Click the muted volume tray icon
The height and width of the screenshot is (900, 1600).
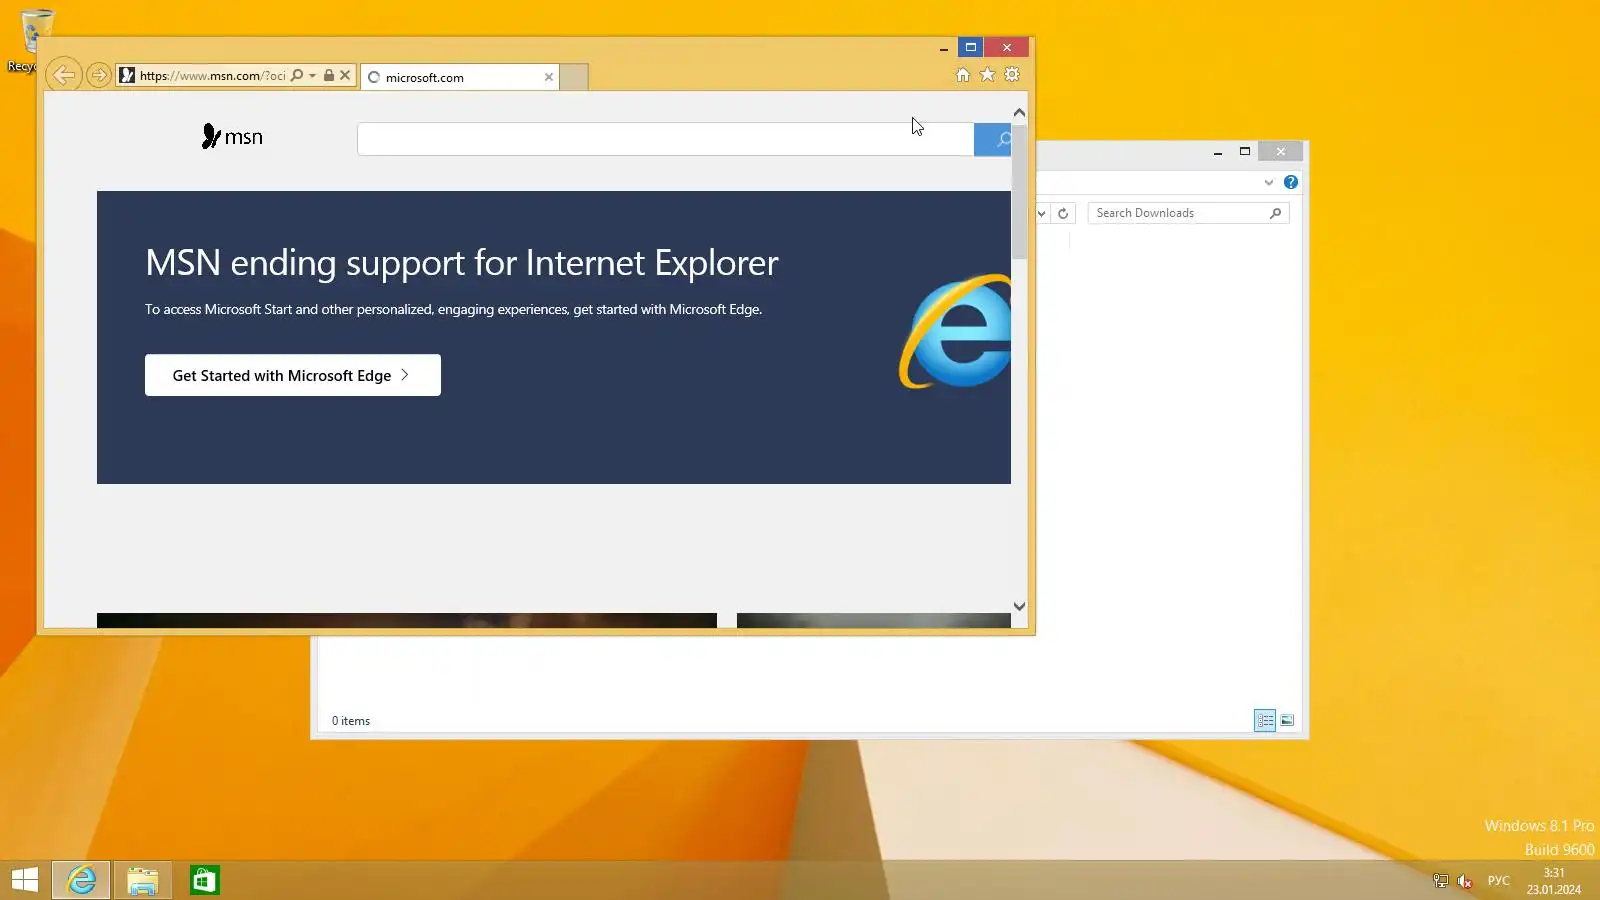[1465, 881]
